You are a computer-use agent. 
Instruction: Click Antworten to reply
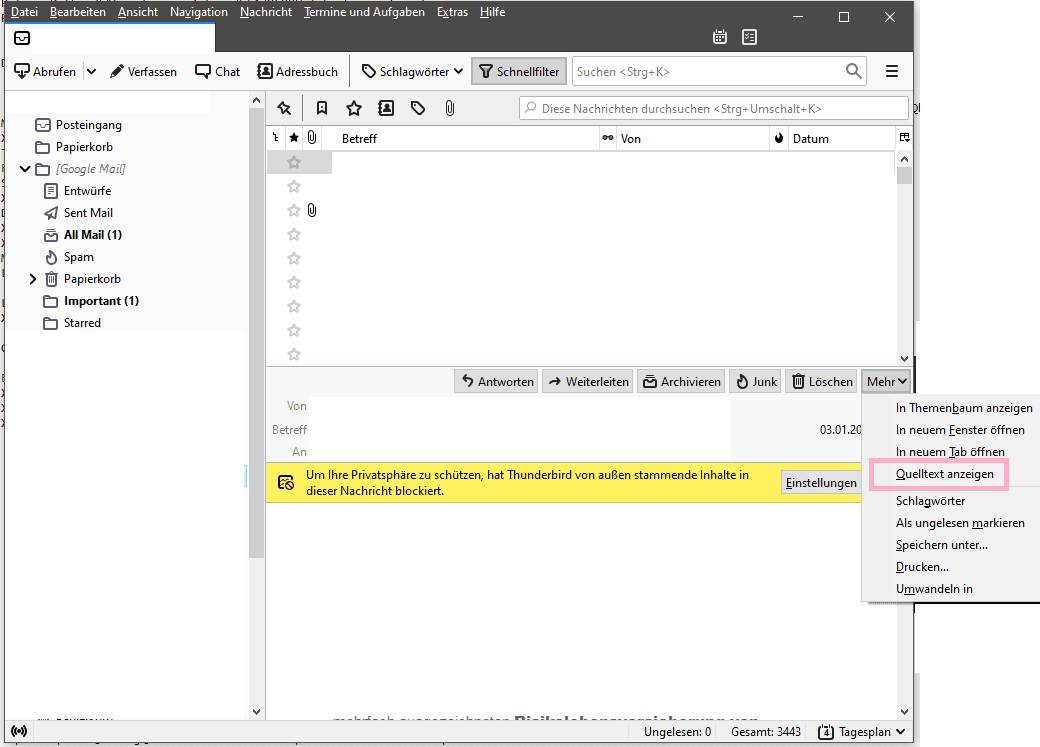[x=497, y=381]
